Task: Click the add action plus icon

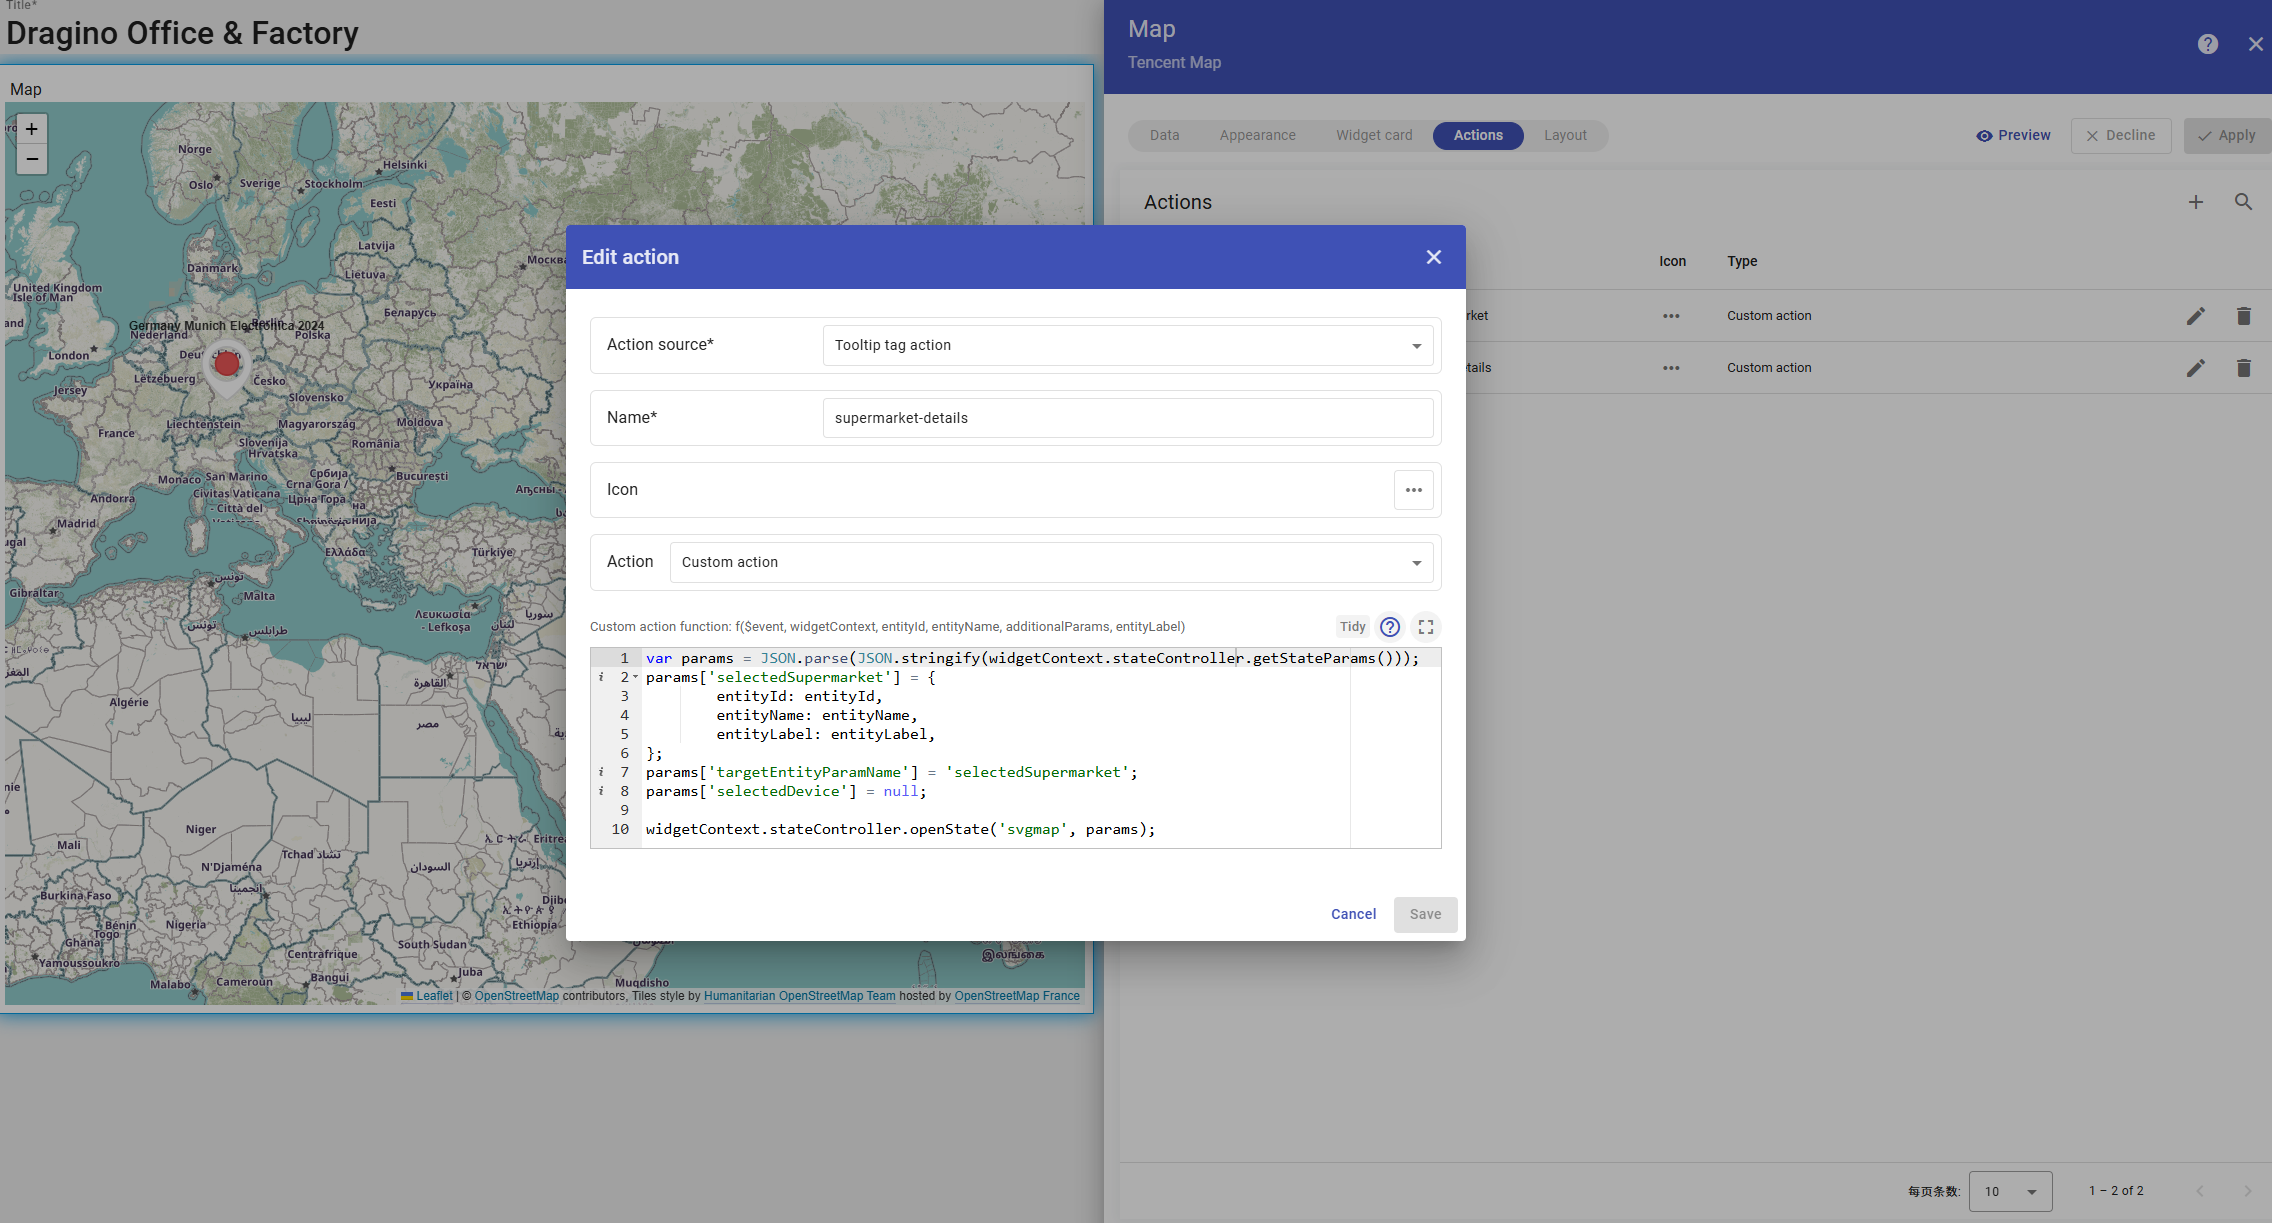Action: coord(2196,202)
